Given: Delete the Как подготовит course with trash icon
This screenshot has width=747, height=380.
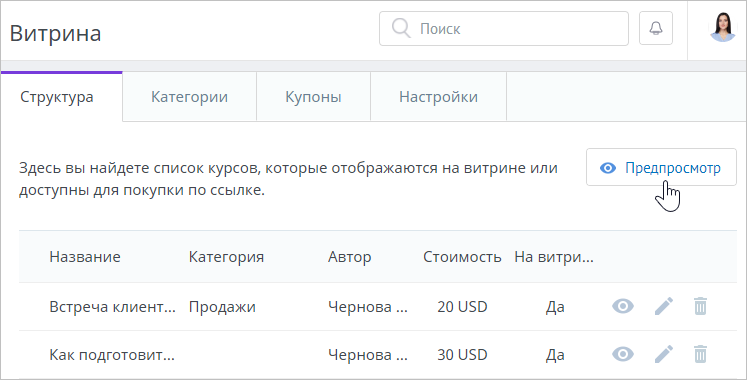Looking at the screenshot, I should [x=700, y=354].
